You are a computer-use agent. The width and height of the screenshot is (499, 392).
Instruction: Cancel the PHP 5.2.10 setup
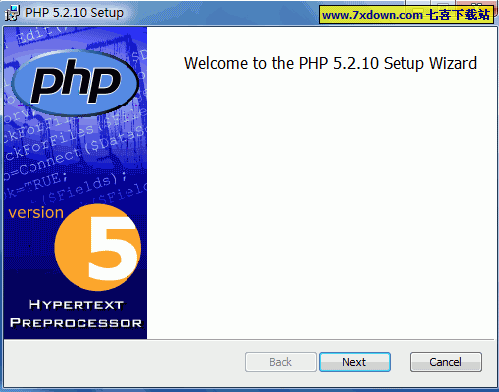click(446, 362)
